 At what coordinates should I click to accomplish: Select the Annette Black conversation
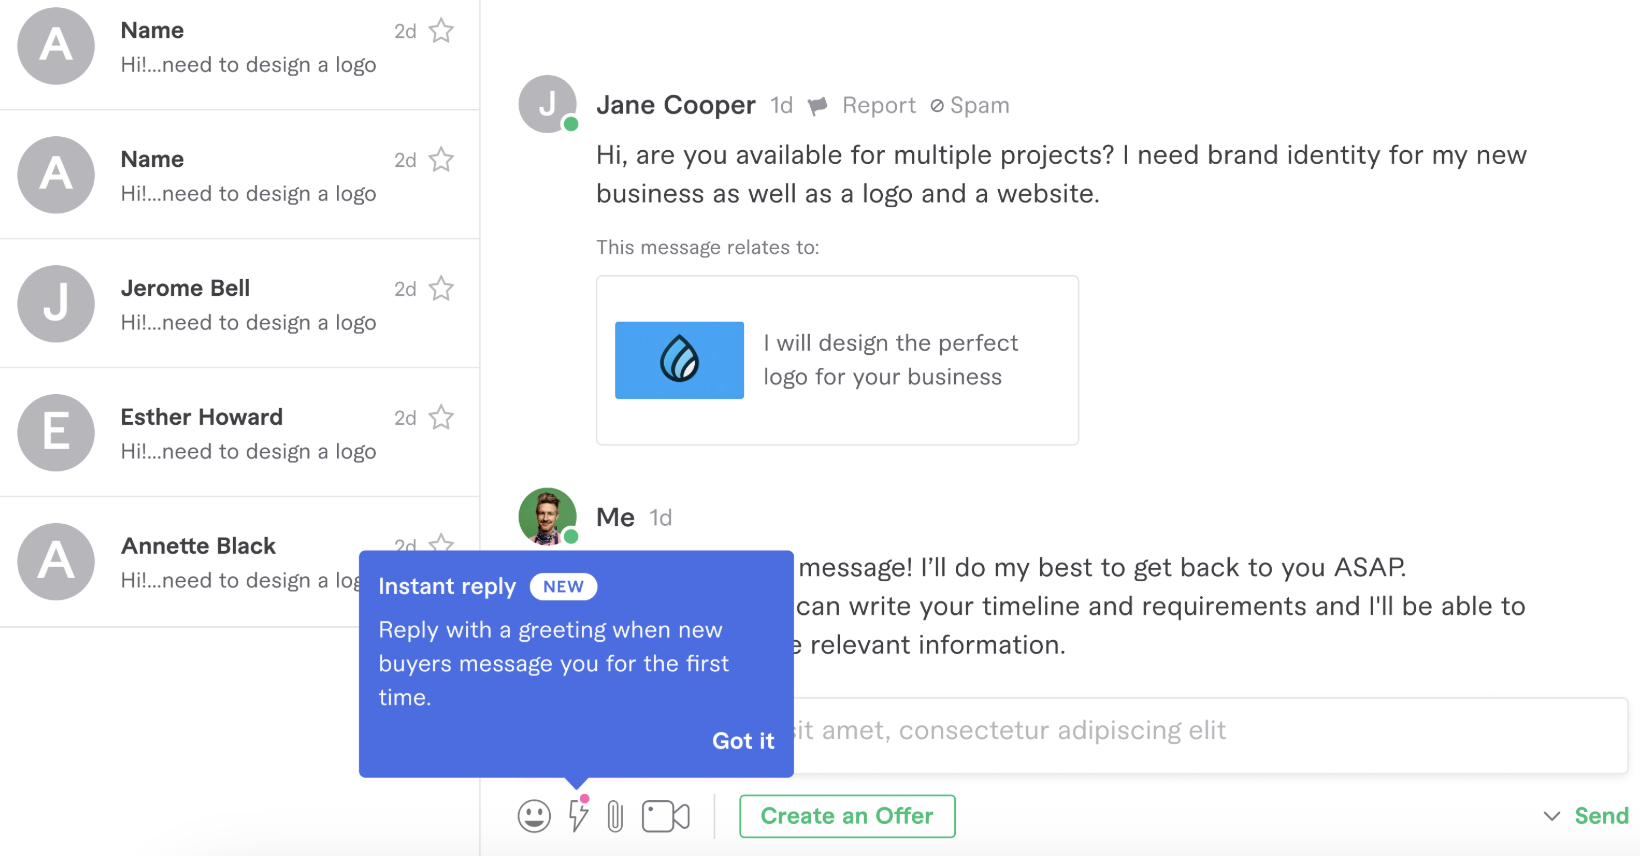point(180,562)
